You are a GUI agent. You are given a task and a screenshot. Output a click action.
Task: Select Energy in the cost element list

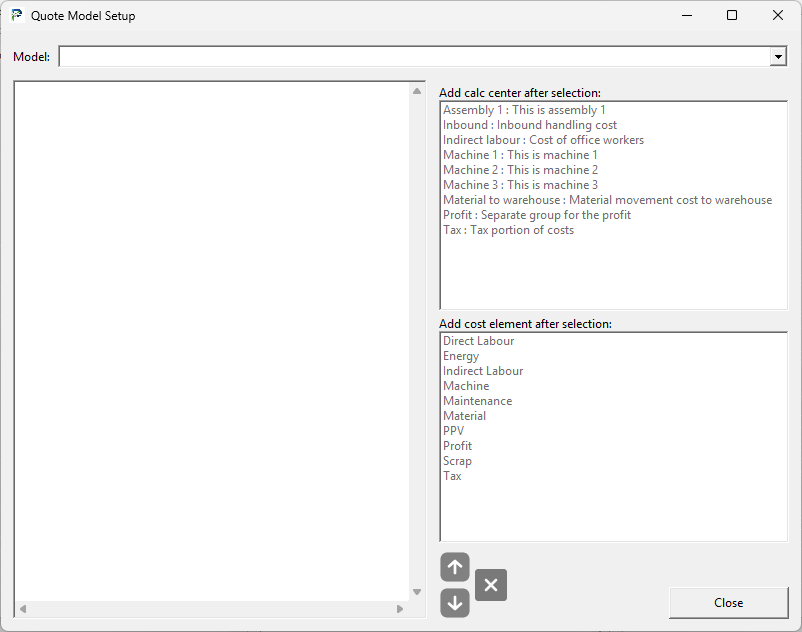[x=461, y=355]
